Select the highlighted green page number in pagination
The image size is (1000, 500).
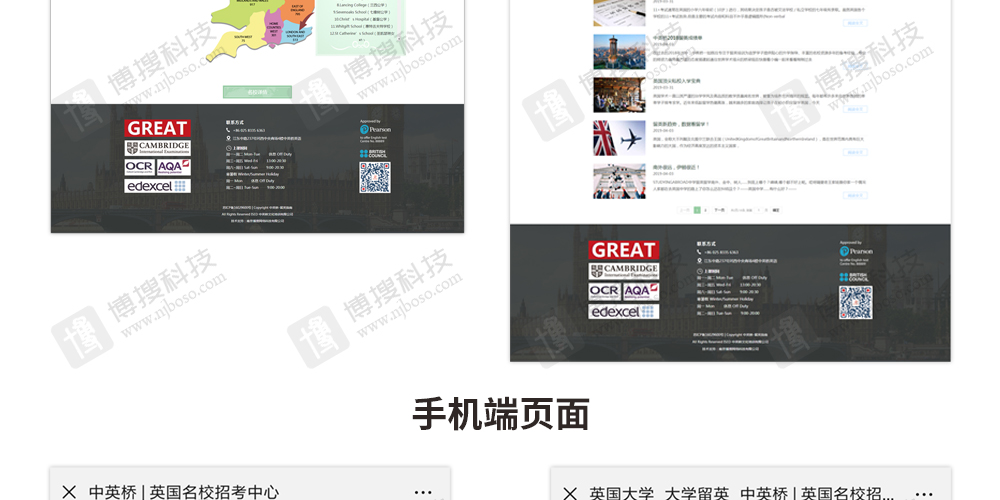pos(697,210)
